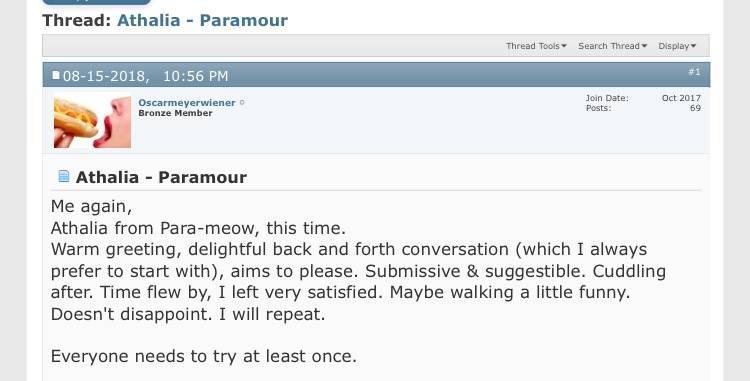Click the Oct 2017 join date value

[x=681, y=98]
